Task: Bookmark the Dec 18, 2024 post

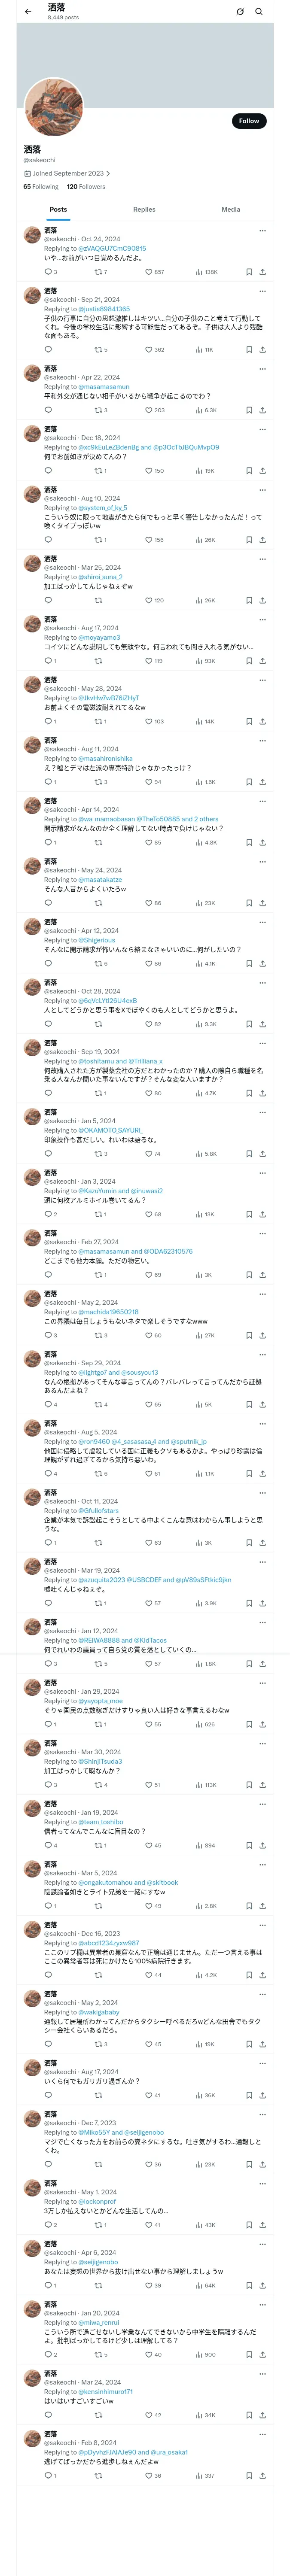Action: [249, 471]
